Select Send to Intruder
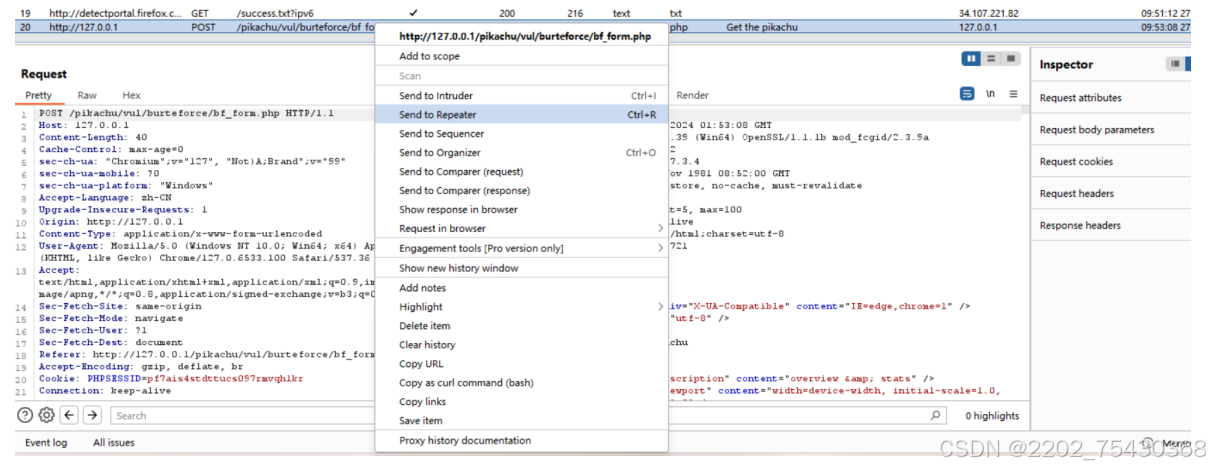This screenshot has width=1210, height=468. (x=521, y=96)
